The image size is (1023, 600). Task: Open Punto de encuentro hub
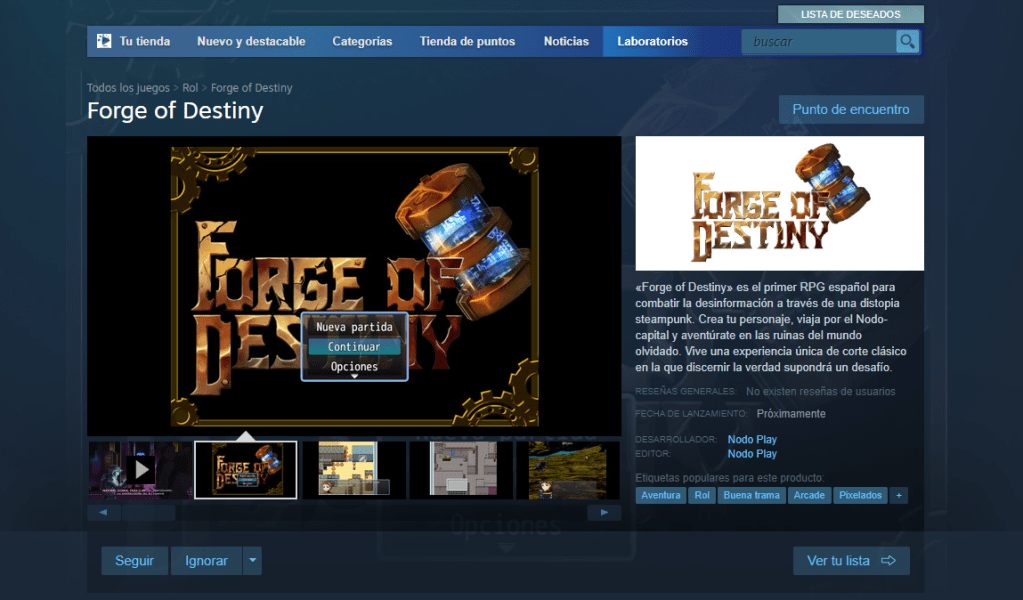pos(850,109)
